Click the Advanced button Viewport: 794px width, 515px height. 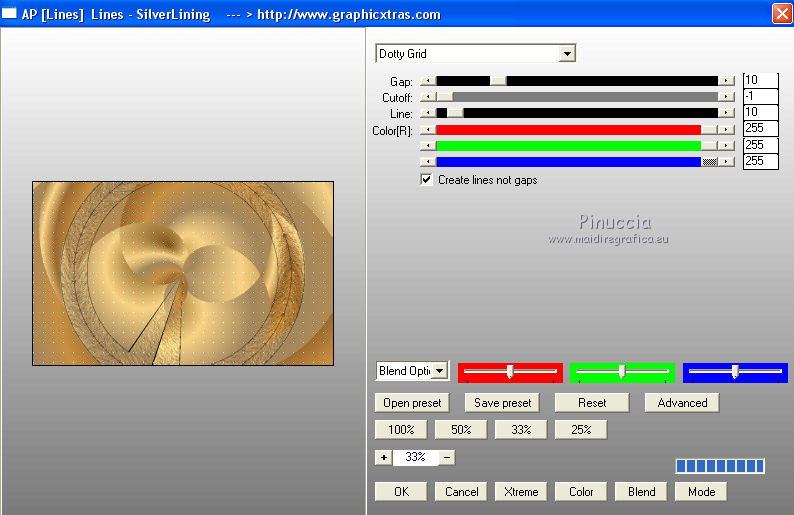(x=682, y=403)
